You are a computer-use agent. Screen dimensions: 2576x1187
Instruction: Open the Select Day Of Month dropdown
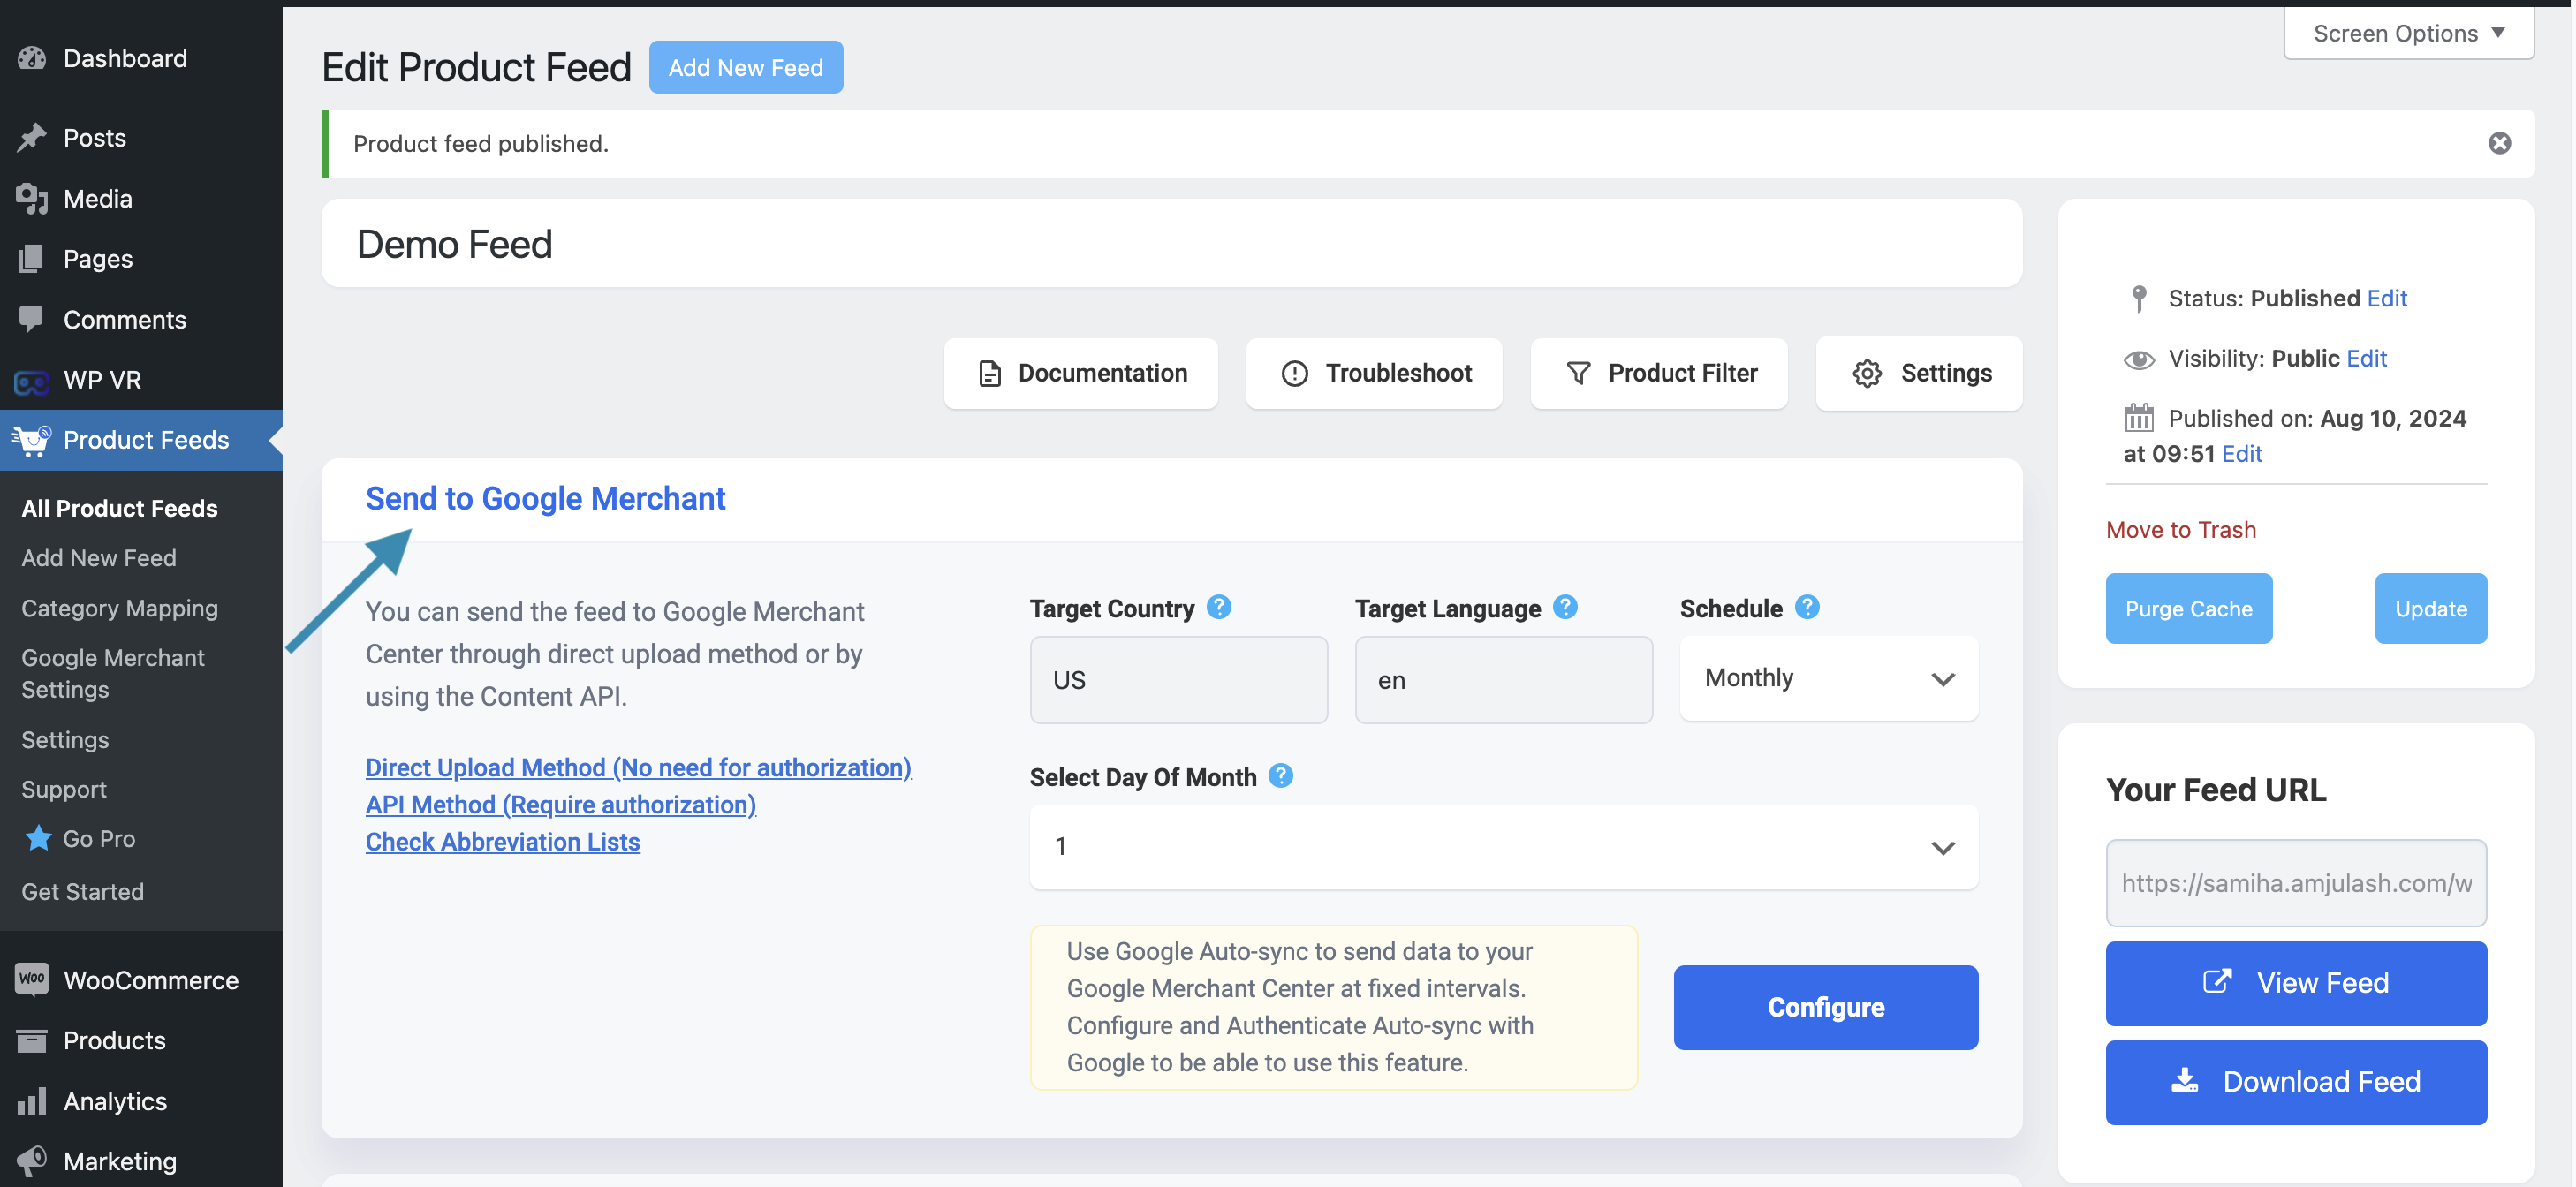click(1504, 847)
